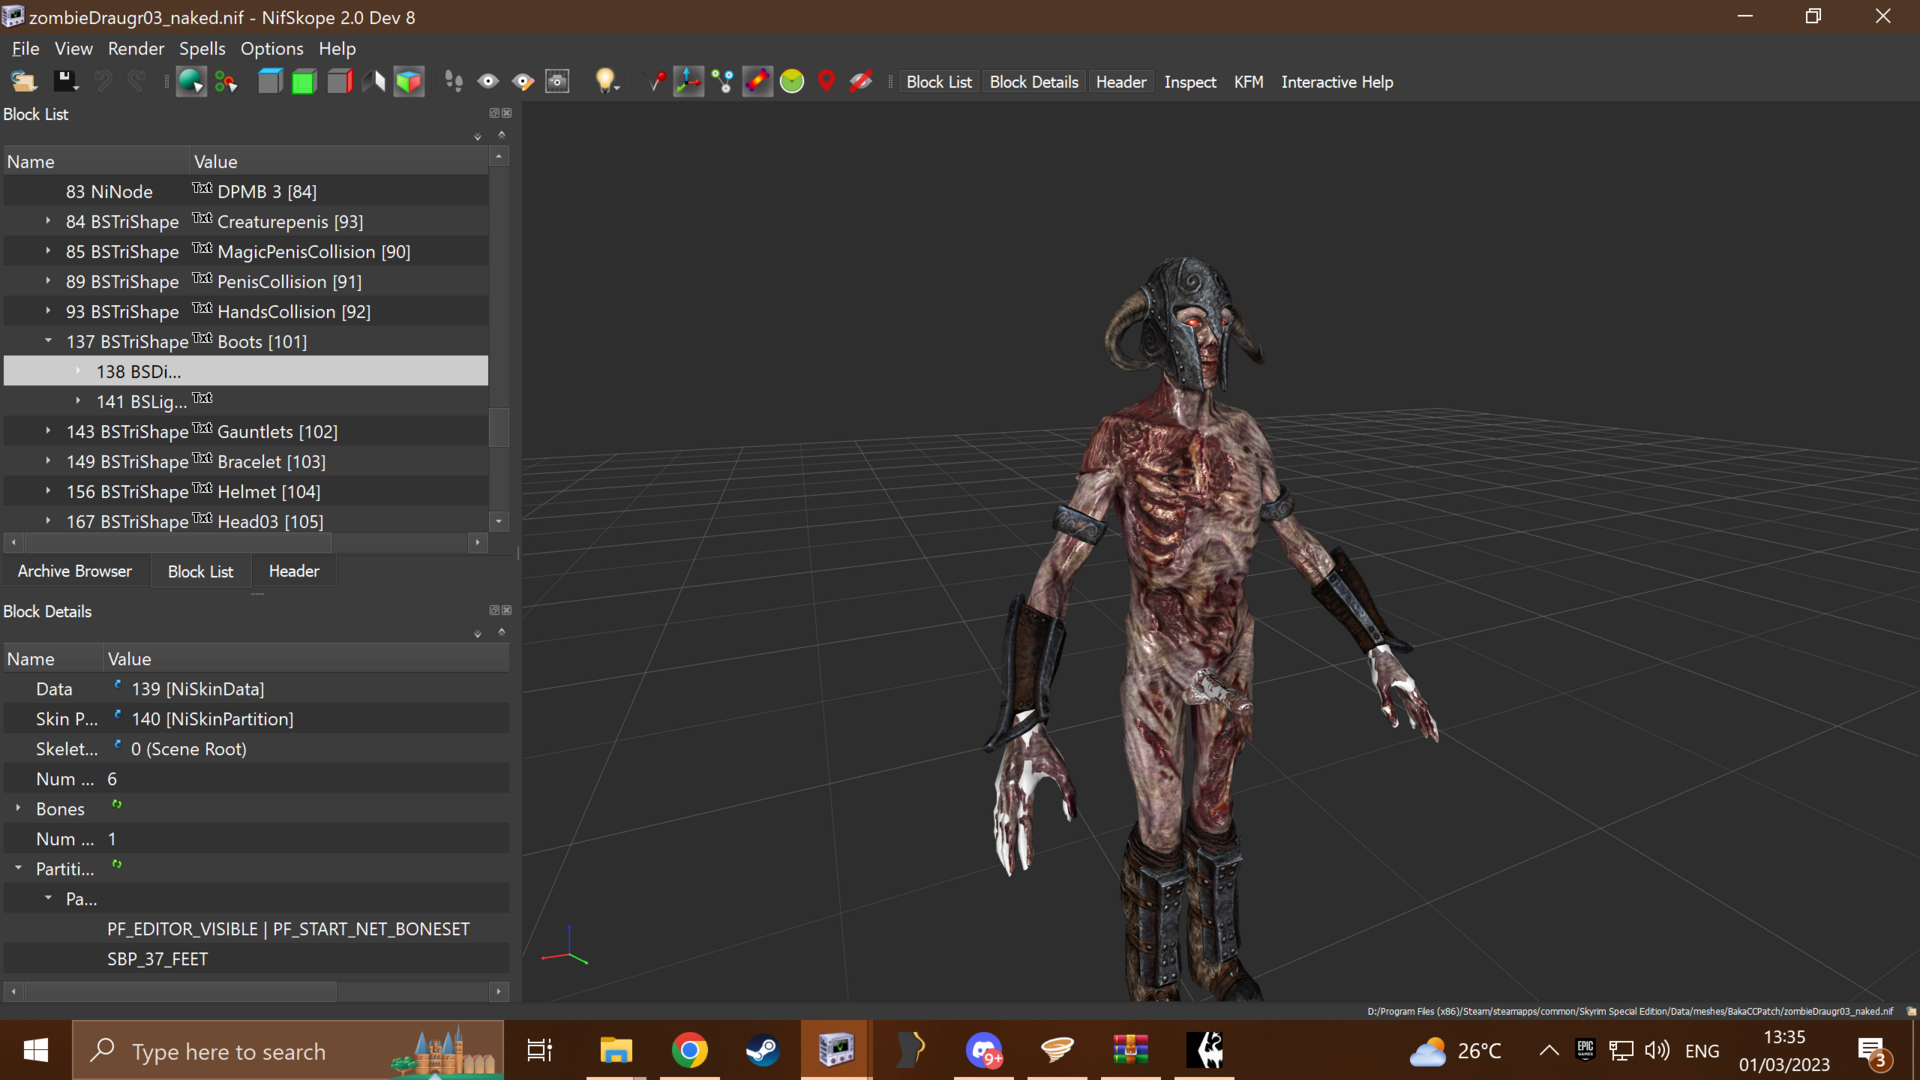Click the Partiti... refresh array icon
This screenshot has width=1920, height=1080.
click(x=117, y=865)
